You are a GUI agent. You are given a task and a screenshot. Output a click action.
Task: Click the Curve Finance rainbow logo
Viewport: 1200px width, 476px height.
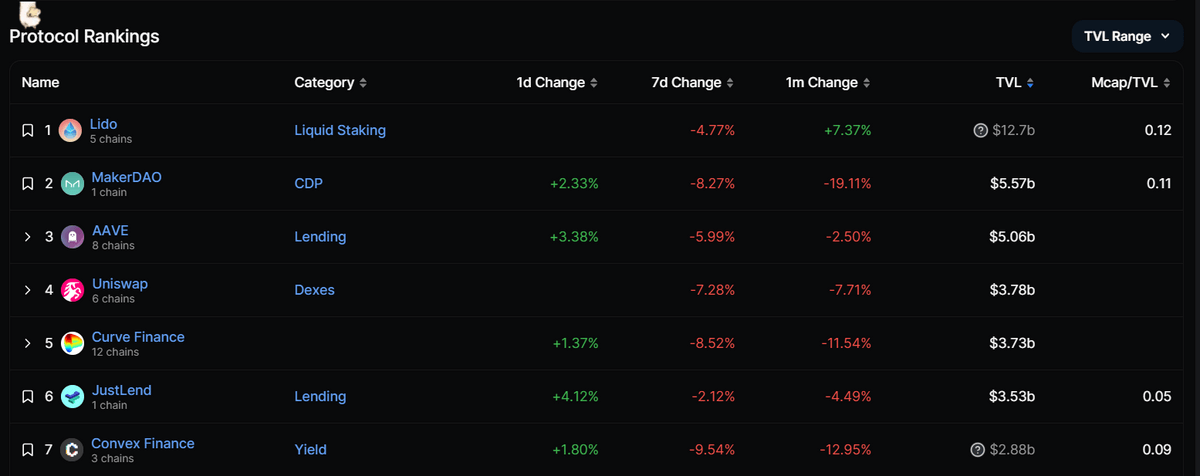[72, 344]
